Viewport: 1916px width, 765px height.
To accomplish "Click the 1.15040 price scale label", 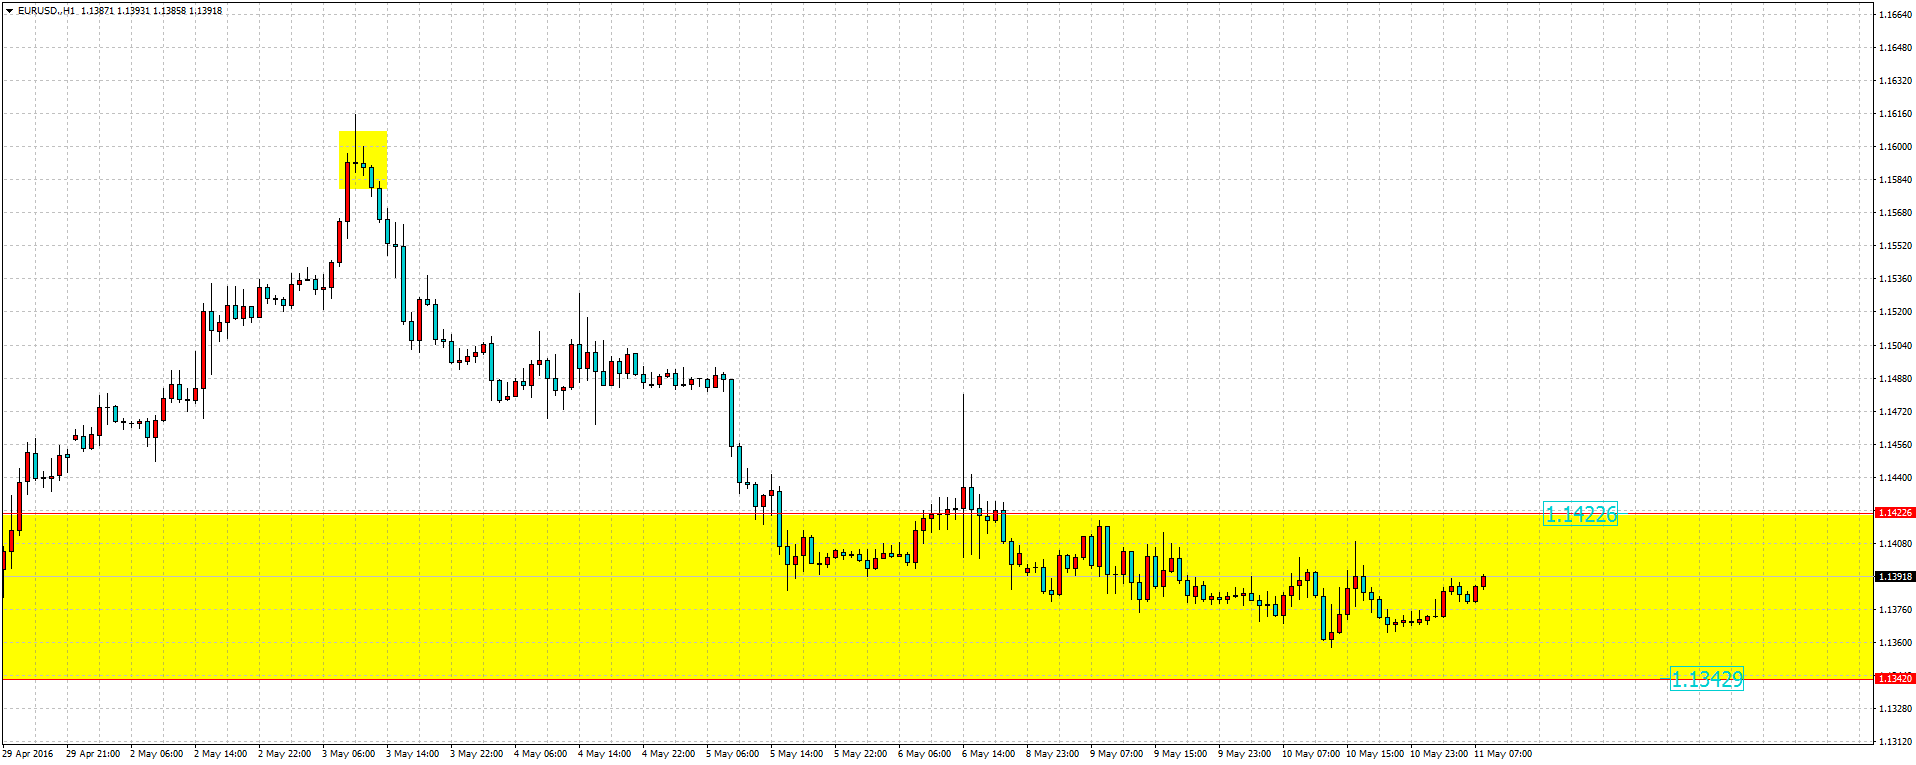I will pyautogui.click(x=1895, y=346).
